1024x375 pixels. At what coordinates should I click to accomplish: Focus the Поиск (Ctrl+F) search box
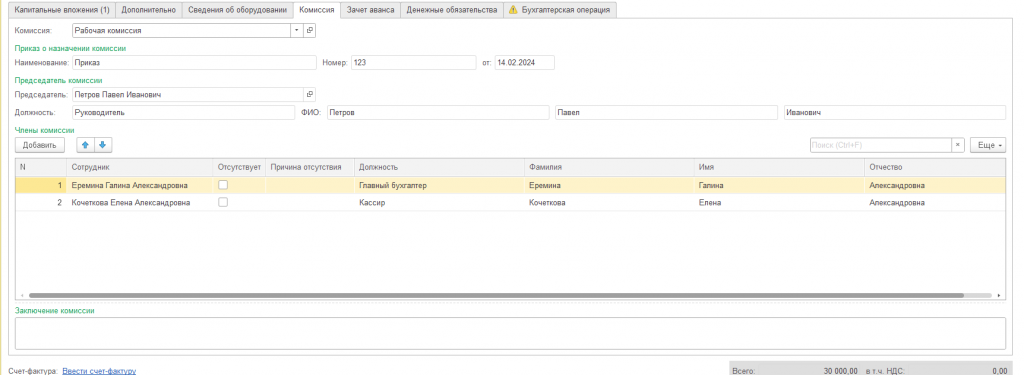pyautogui.click(x=880, y=145)
